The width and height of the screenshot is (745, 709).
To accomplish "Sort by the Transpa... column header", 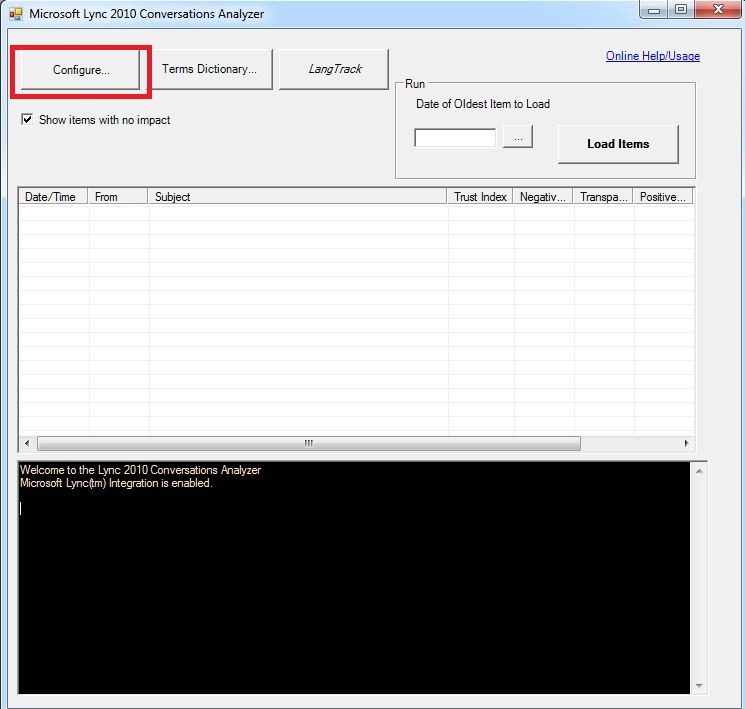I will click(x=603, y=197).
